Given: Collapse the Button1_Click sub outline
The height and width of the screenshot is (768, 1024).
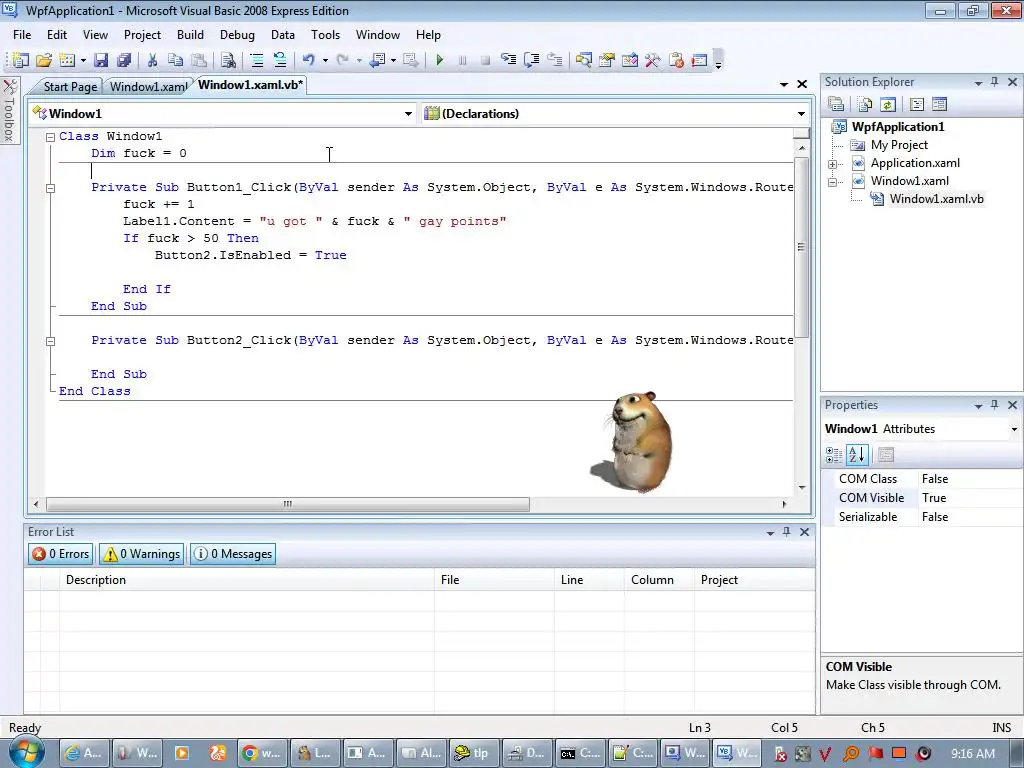Looking at the screenshot, I should pos(50,188).
